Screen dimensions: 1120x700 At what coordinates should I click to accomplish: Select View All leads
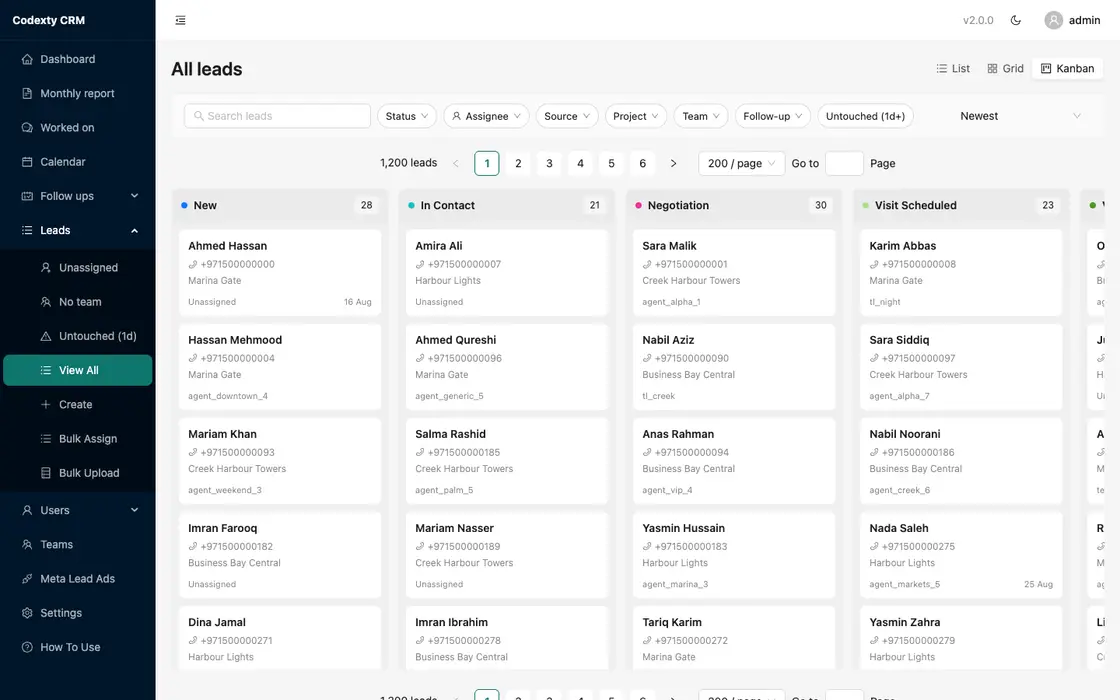click(77, 371)
